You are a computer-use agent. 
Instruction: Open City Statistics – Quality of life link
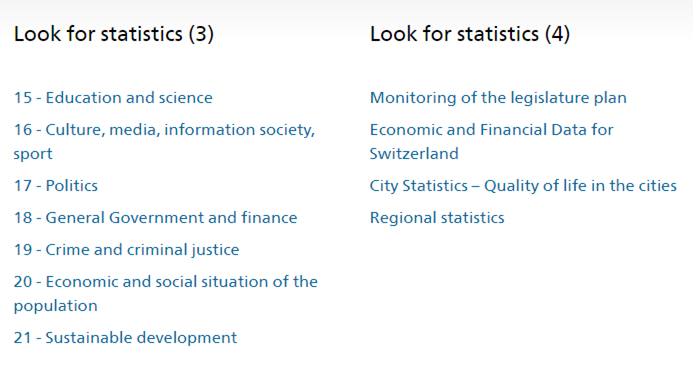523,186
